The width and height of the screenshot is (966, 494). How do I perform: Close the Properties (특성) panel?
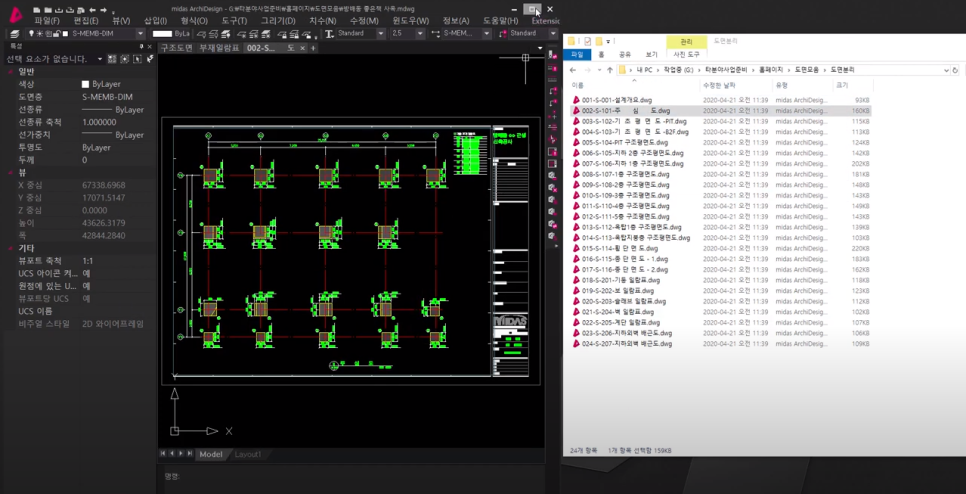point(150,47)
